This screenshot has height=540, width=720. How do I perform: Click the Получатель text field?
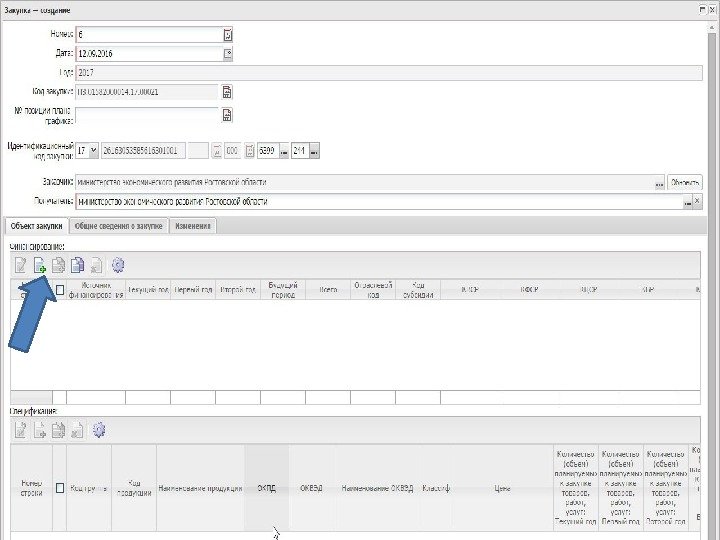click(379, 202)
